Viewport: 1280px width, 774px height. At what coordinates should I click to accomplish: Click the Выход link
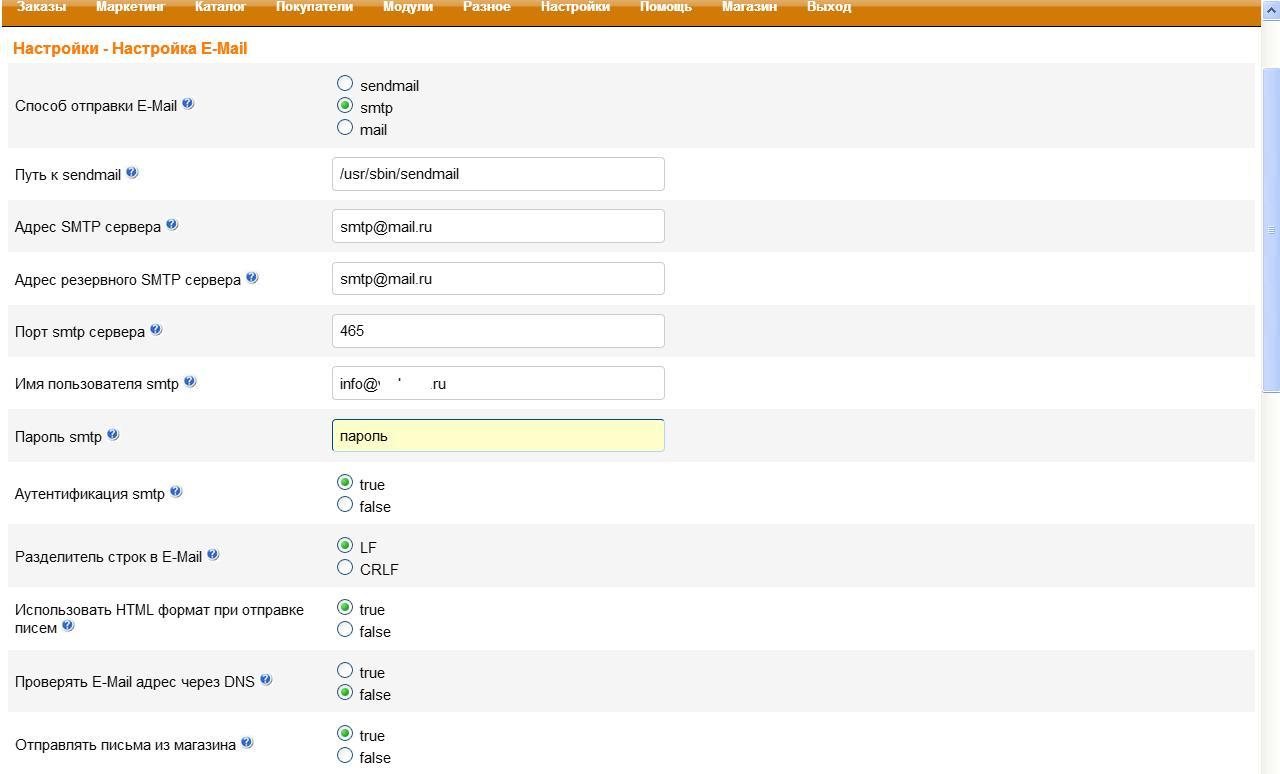pyautogui.click(x=828, y=7)
